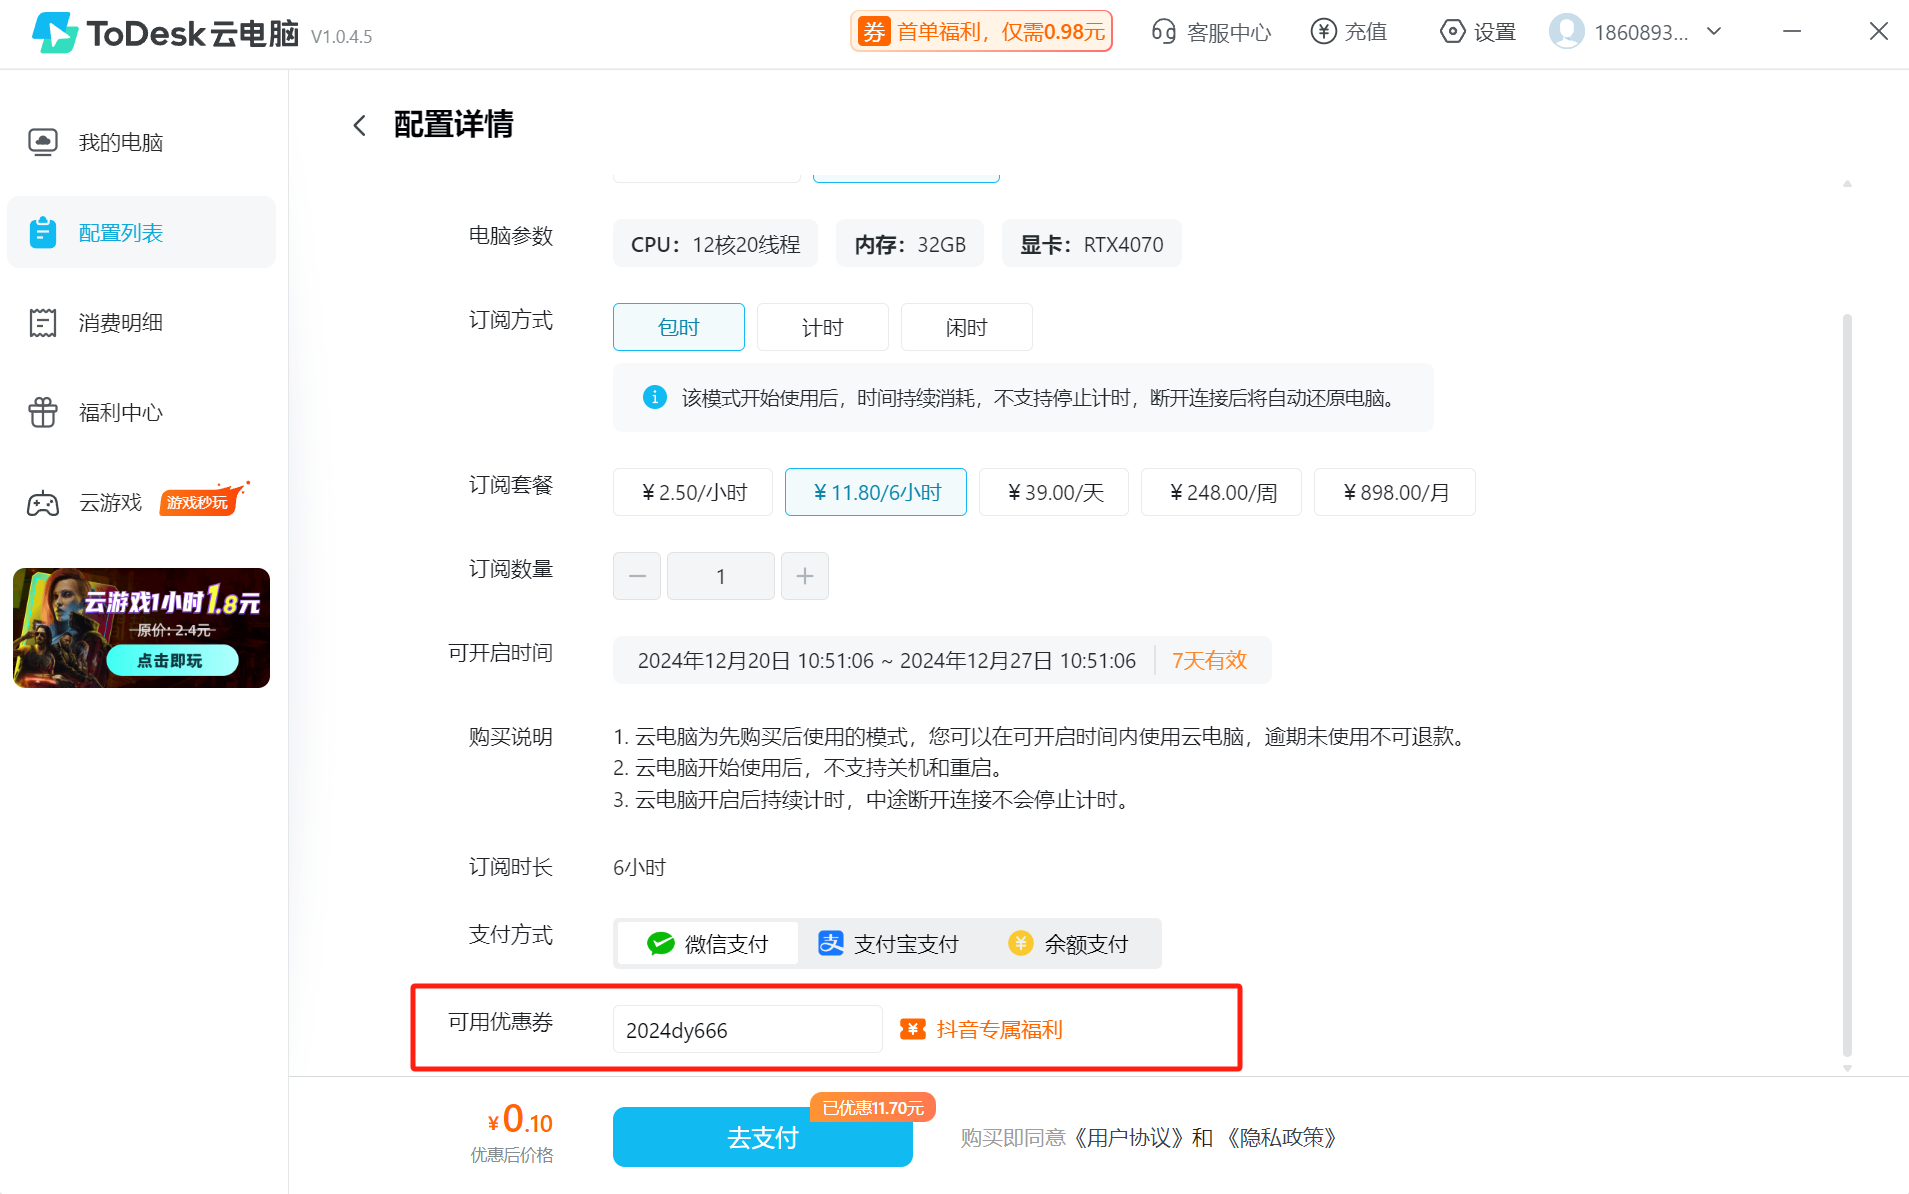Click the subscription quantity field
1909x1194 pixels.
pos(721,576)
